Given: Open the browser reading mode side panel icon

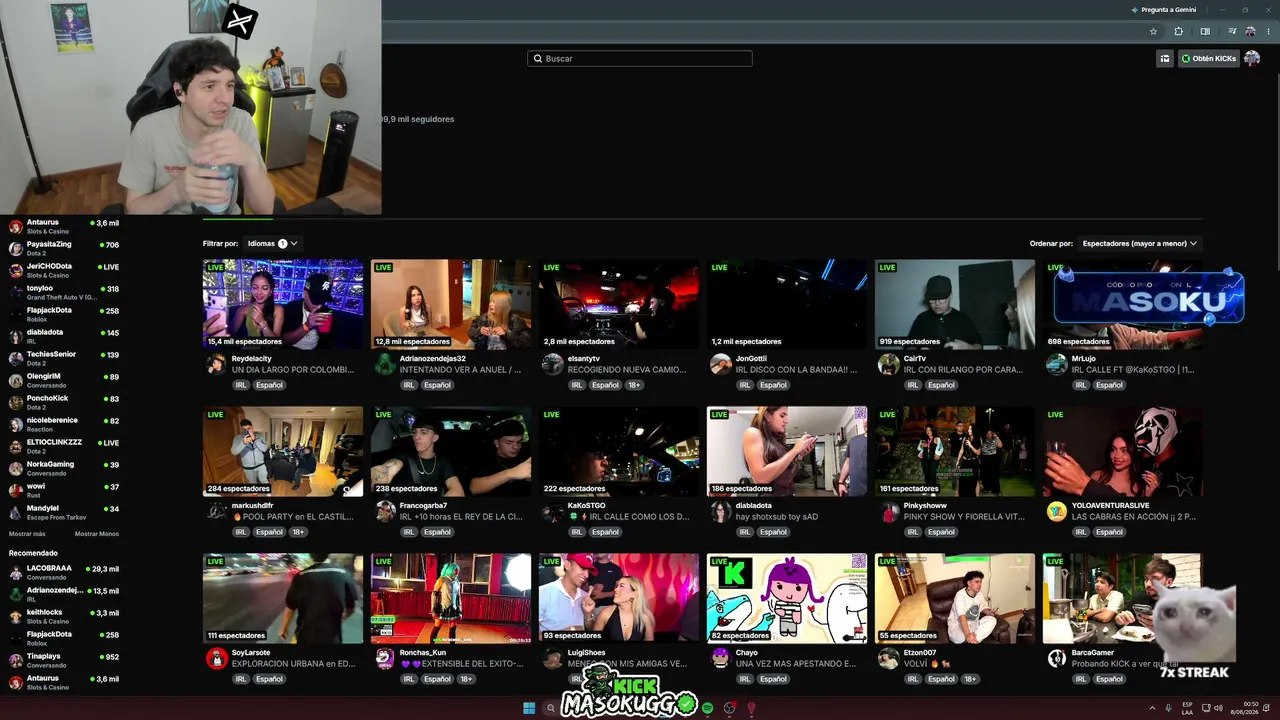Looking at the screenshot, I should pos(1205,31).
